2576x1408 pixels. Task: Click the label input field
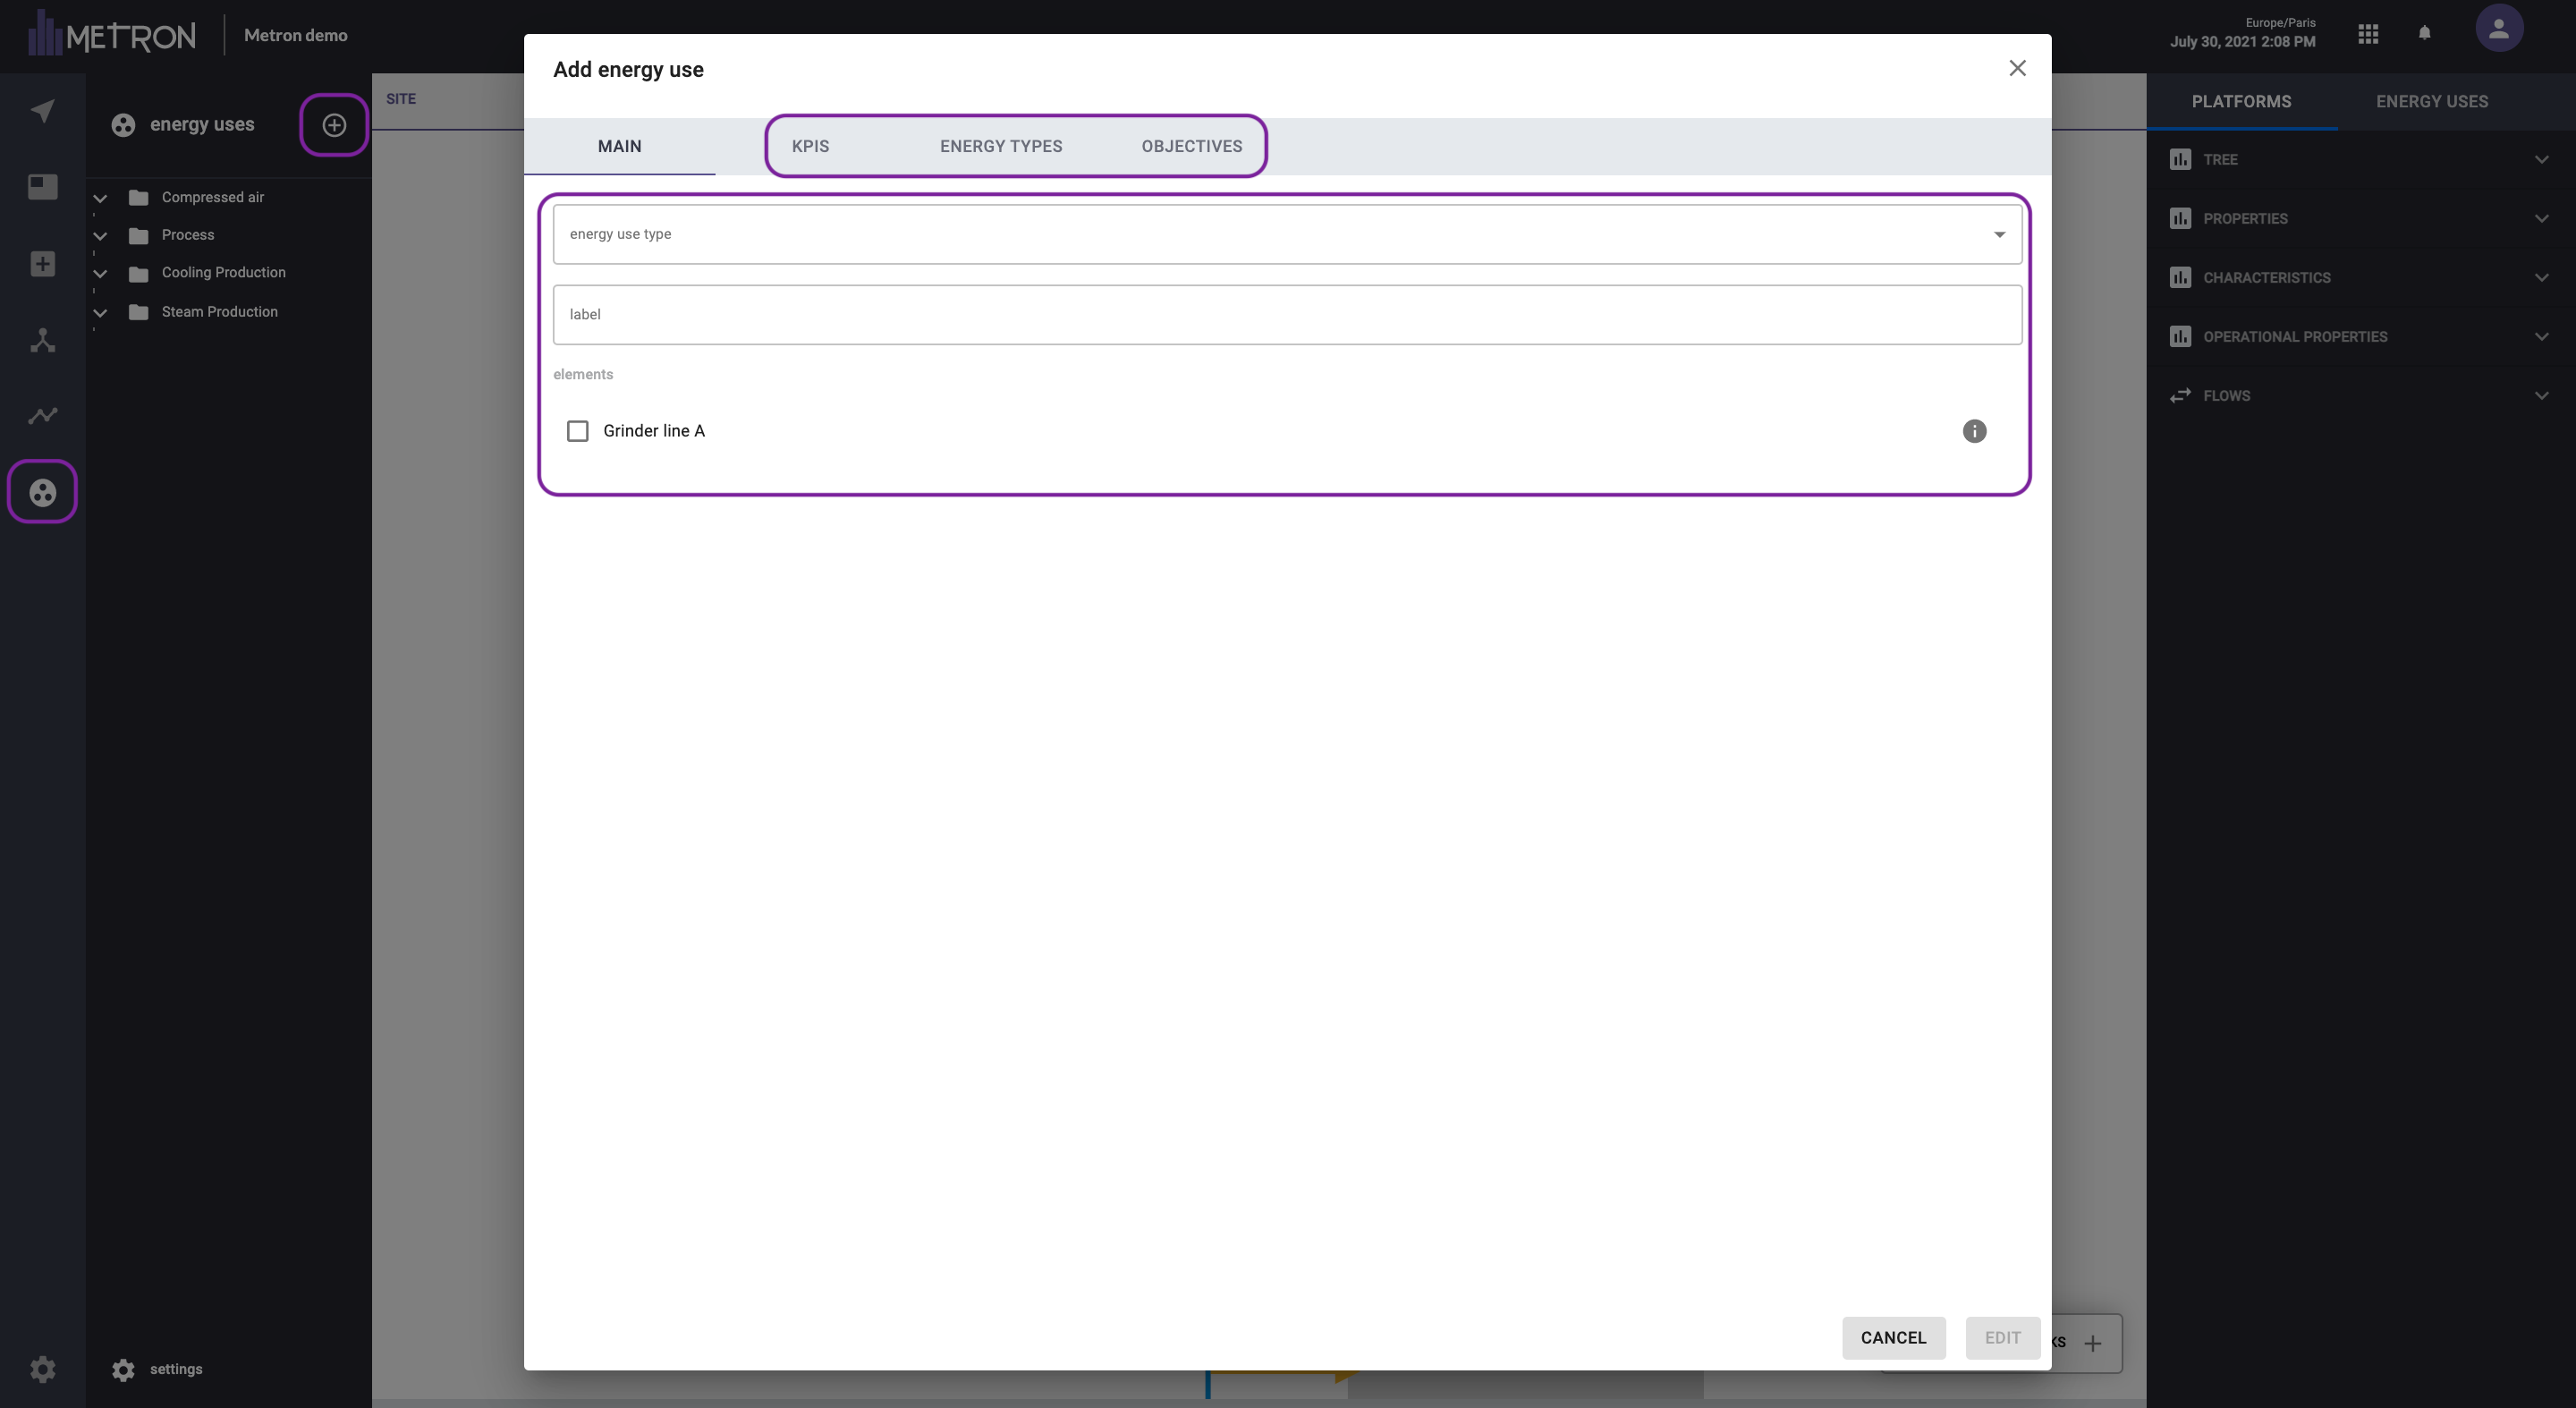[1287, 314]
